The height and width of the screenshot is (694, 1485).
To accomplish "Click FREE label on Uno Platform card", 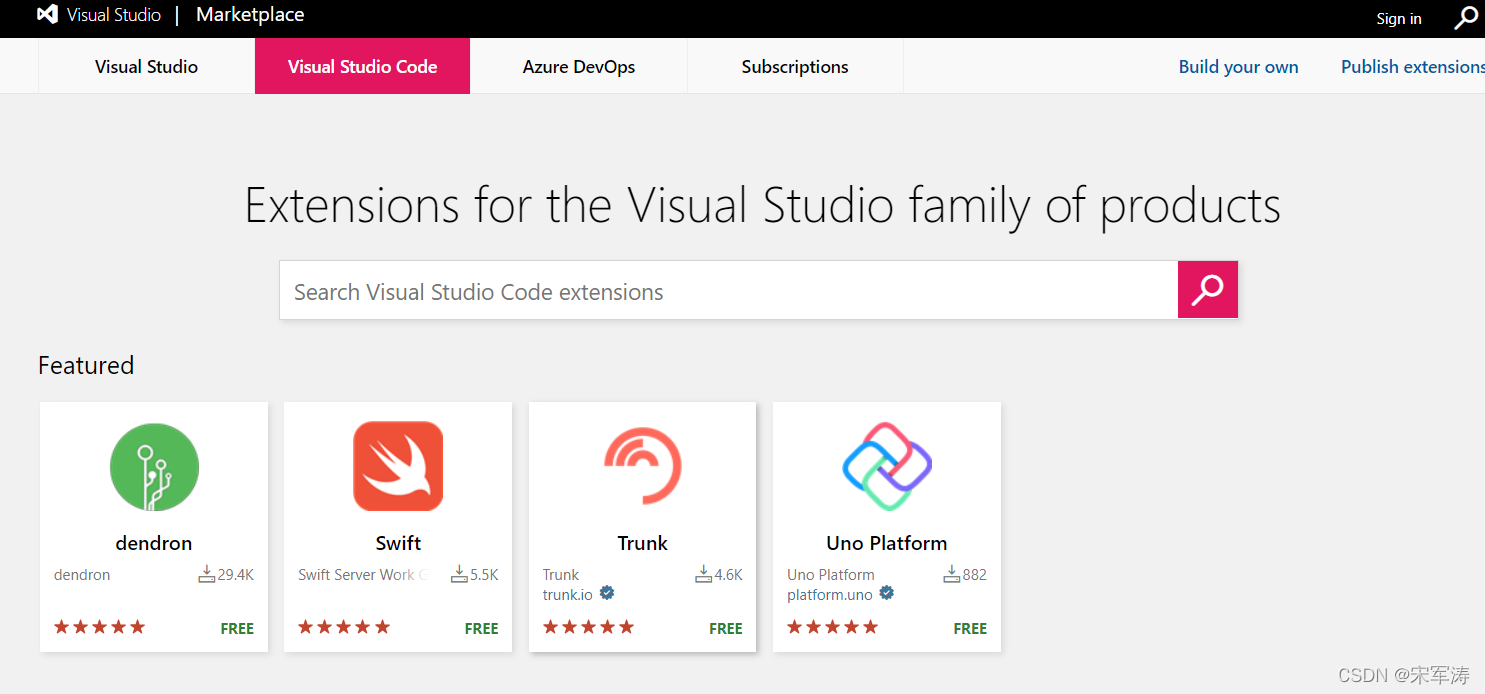I will 970,629.
